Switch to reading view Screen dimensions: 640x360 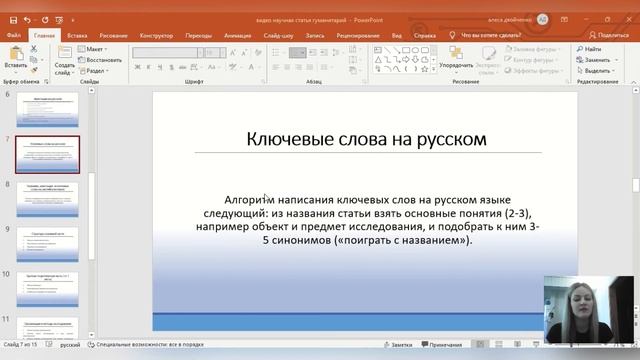[518, 344]
